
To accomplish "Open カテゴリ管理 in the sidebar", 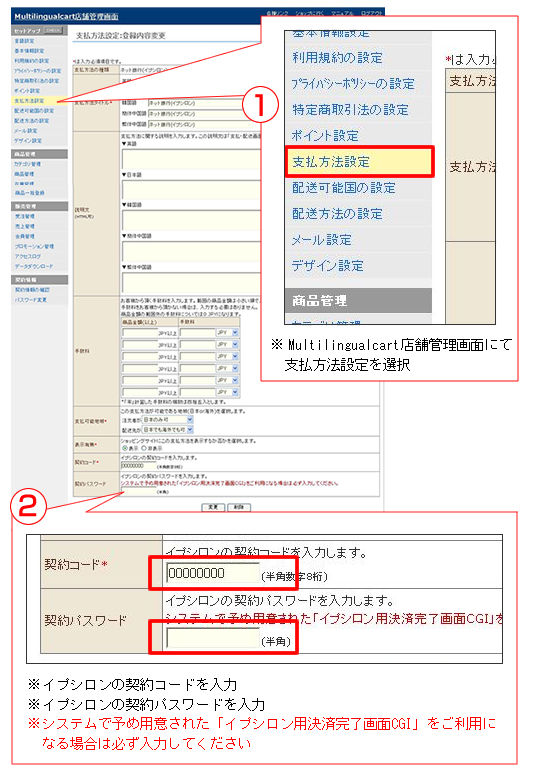I will point(27,164).
